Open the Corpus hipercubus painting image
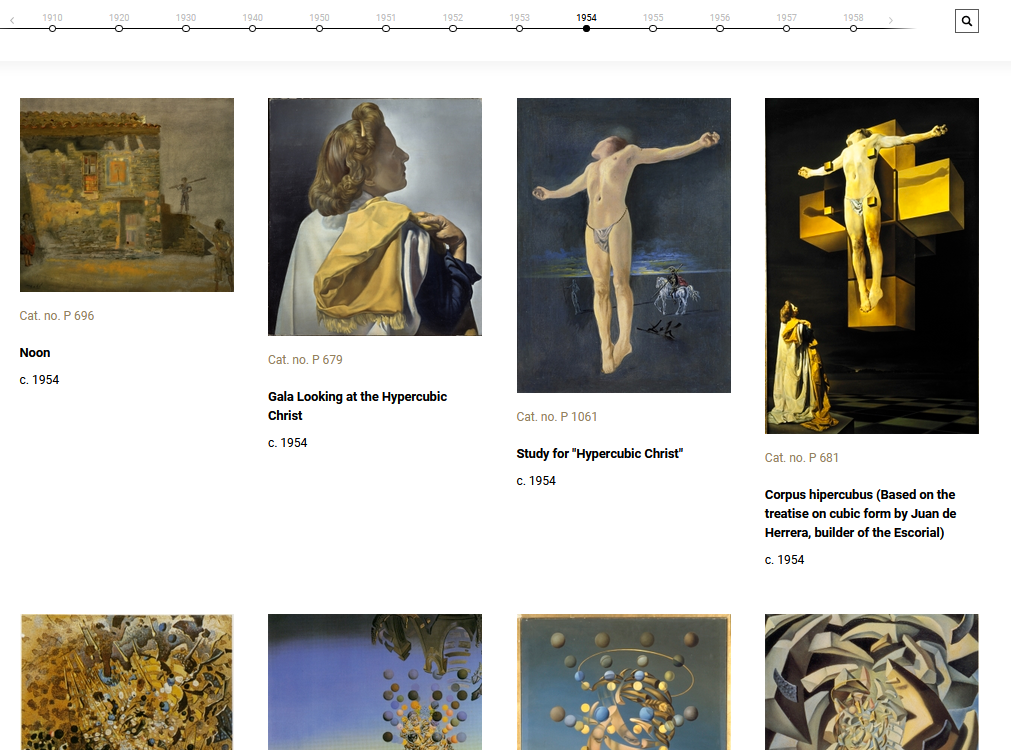The image size is (1011, 750). click(872, 266)
